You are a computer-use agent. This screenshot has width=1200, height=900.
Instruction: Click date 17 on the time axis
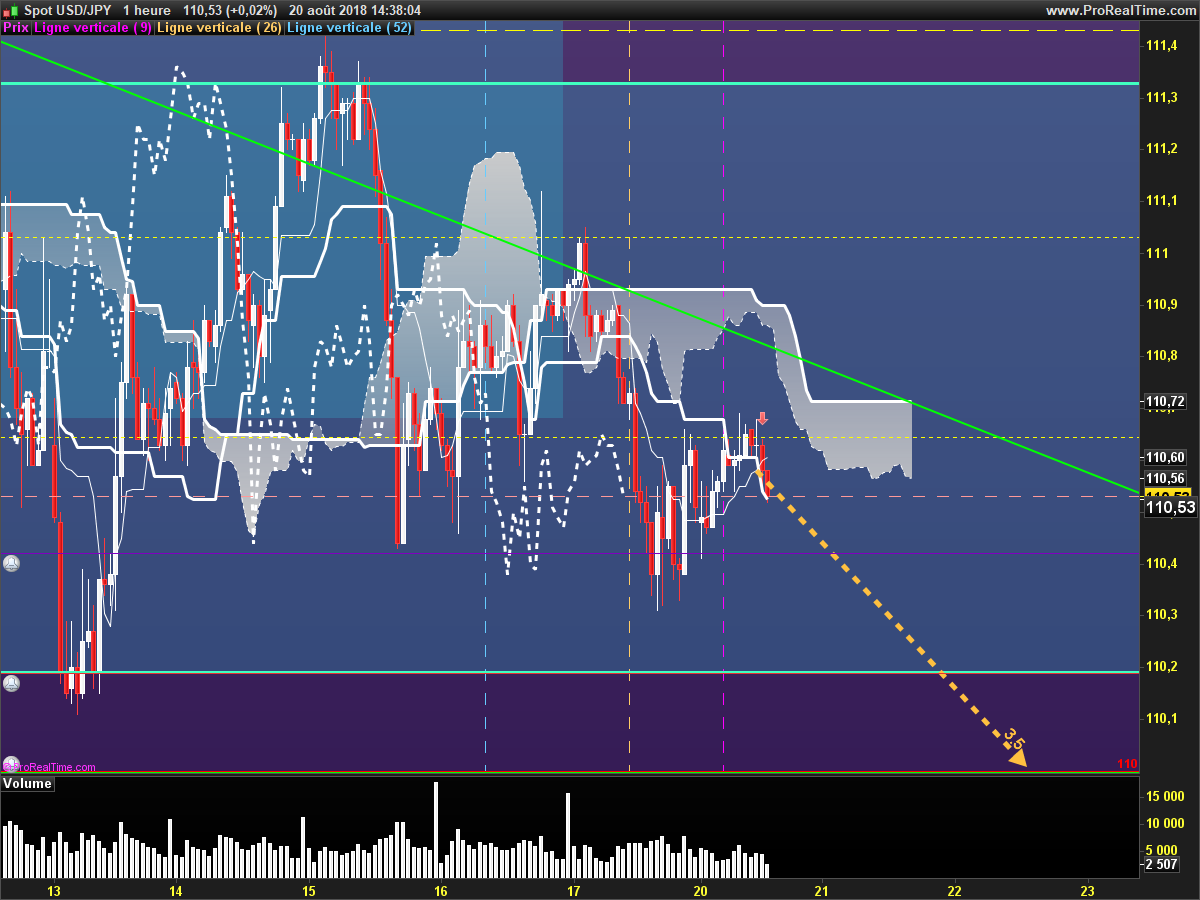(574, 890)
